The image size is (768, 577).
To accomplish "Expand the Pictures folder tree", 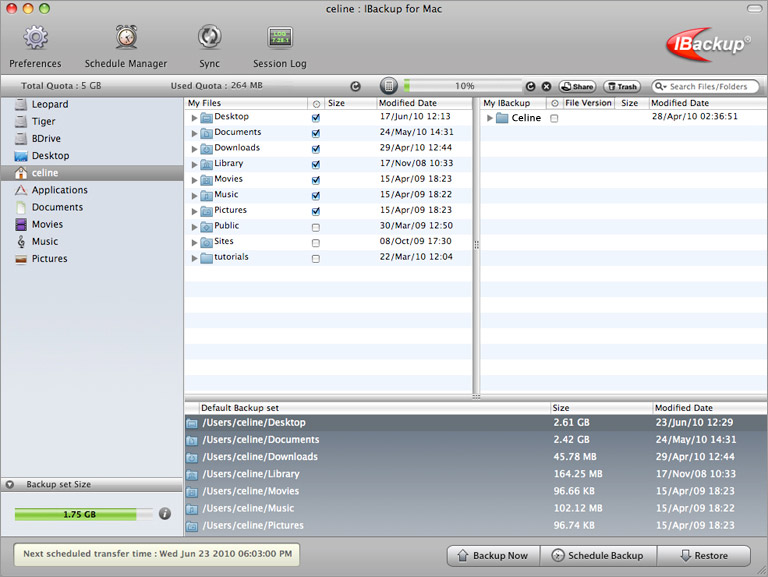I will [194, 212].
